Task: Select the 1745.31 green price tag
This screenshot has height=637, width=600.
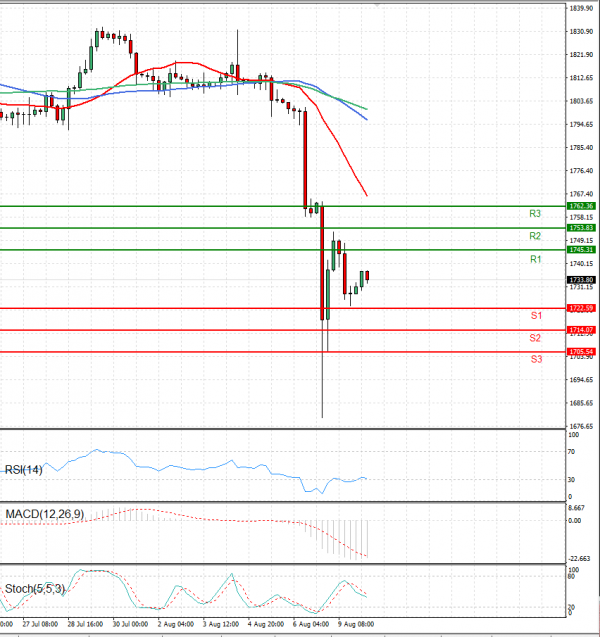Action: (x=581, y=249)
